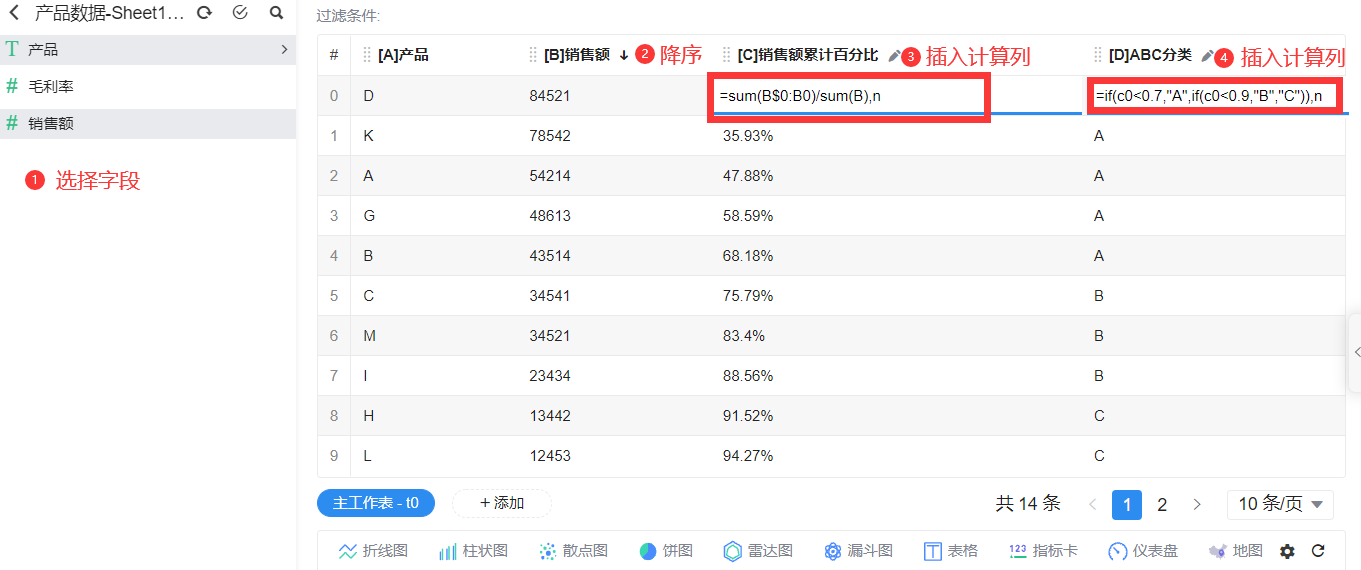Screen dimensions: 1361x570
Task: Pick the 饼图 pie chart option
Action: [666, 551]
